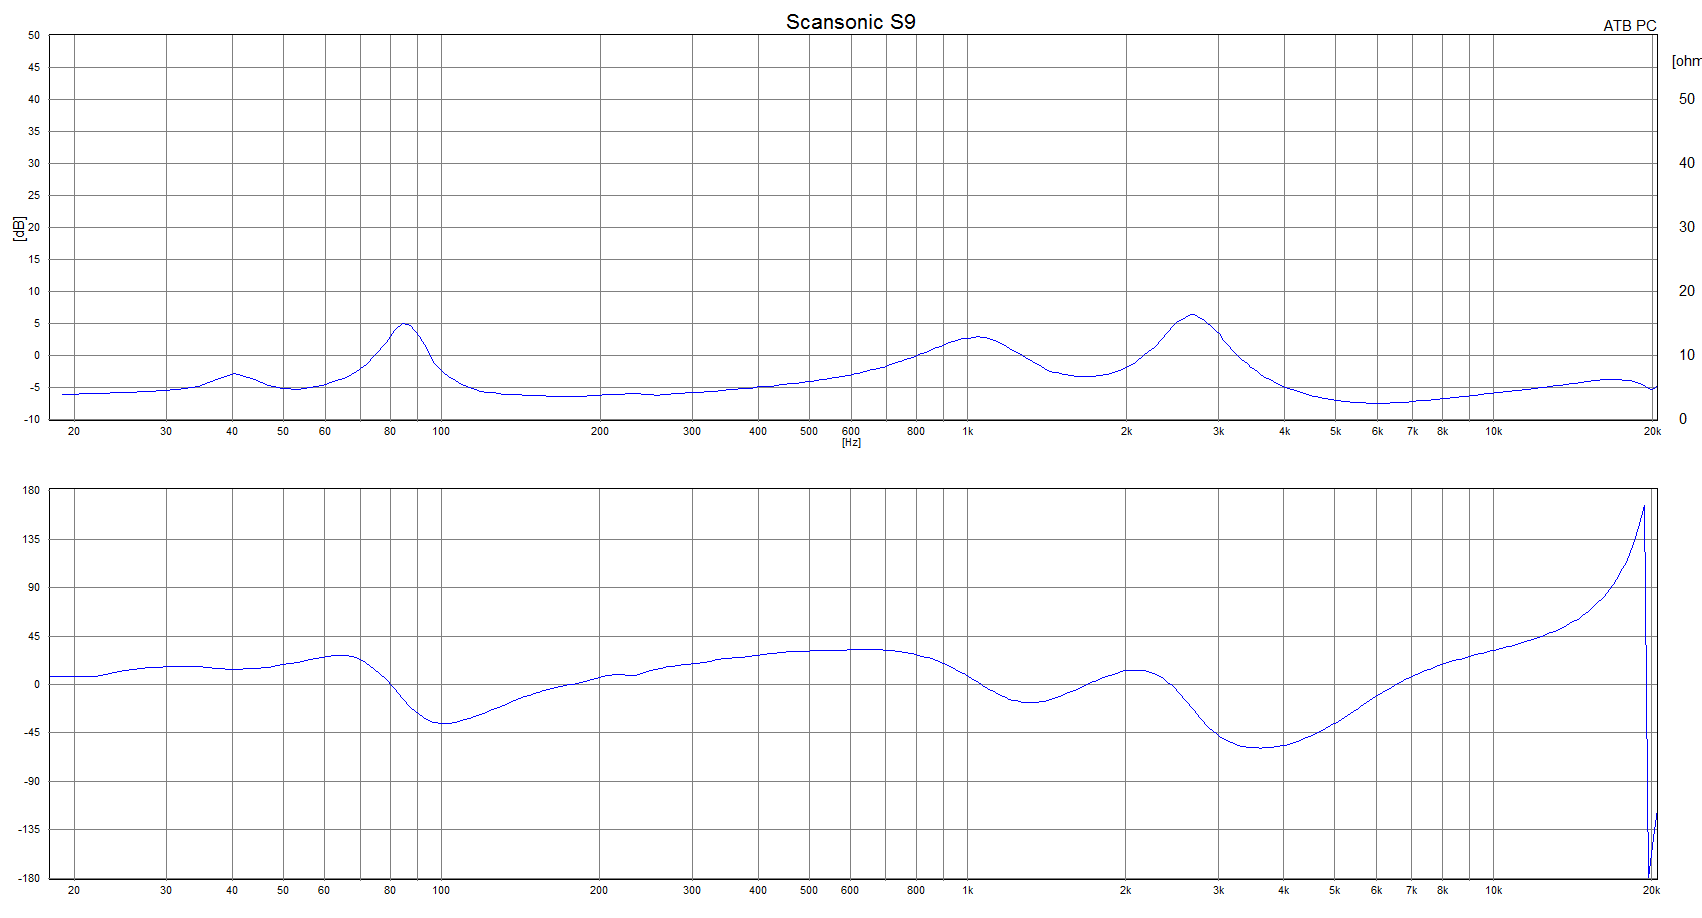Select 35 on the dB axis
The image size is (1702, 918).
point(34,132)
